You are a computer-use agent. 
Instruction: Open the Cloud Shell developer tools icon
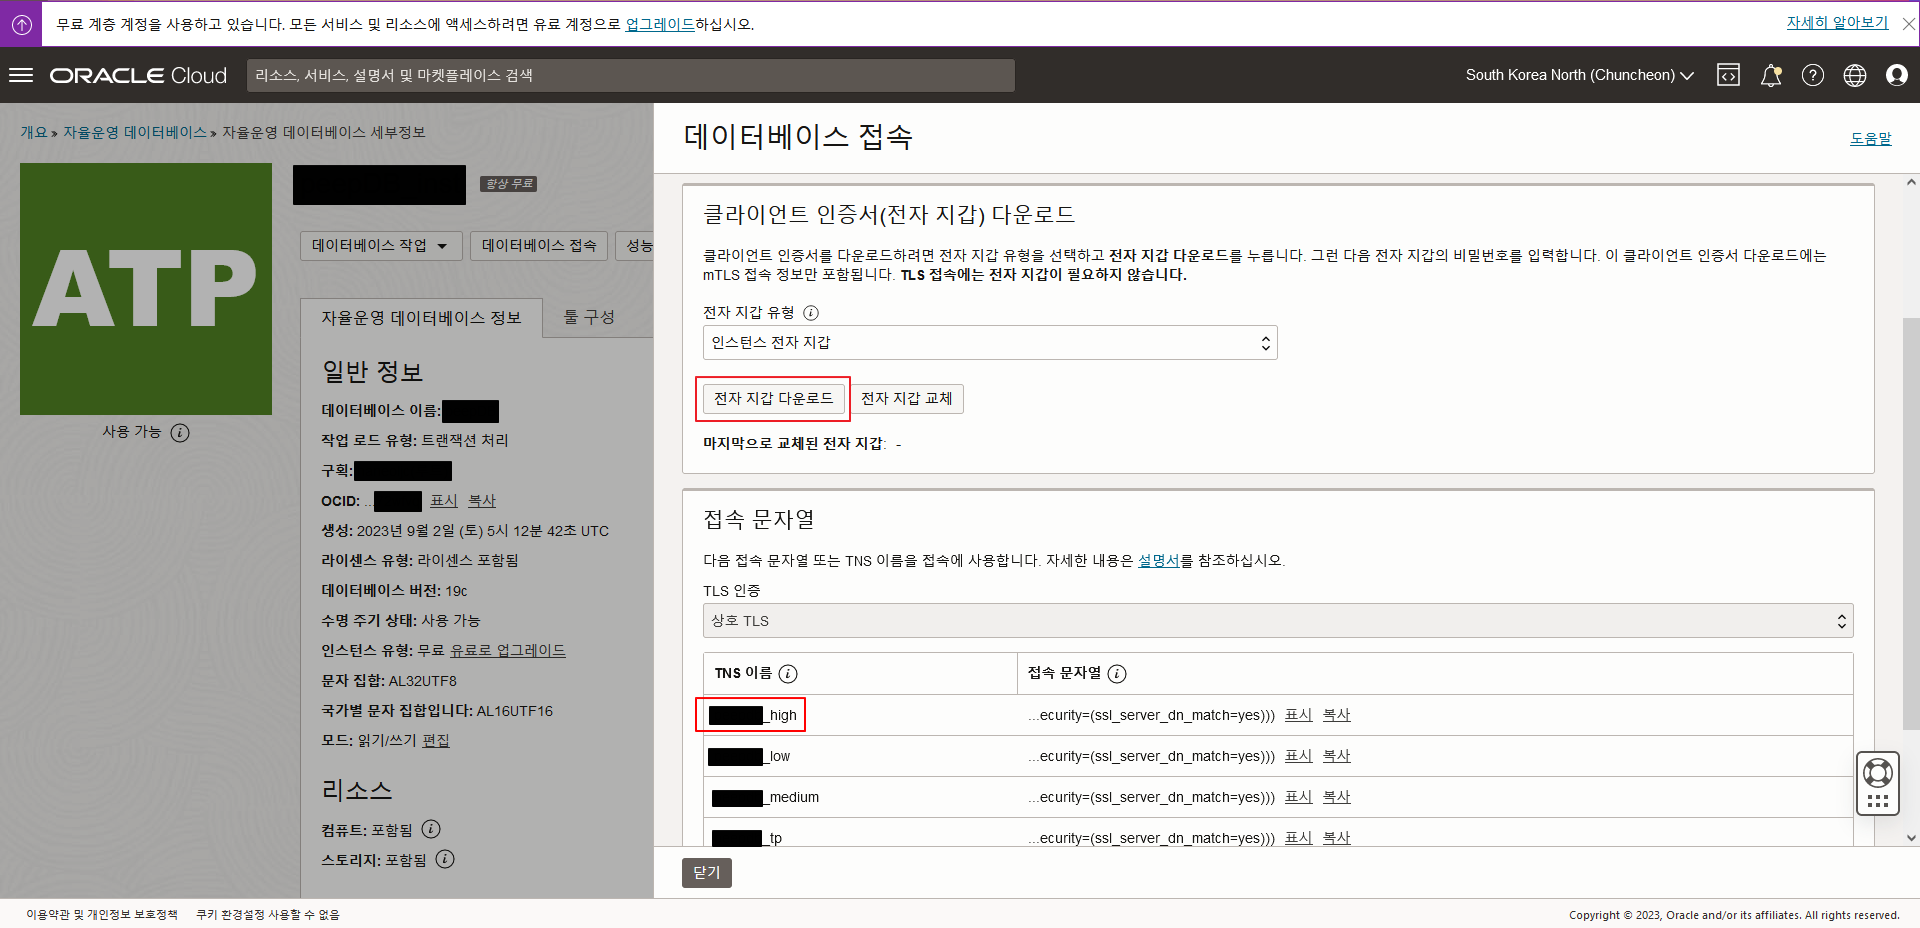pyautogui.click(x=1728, y=75)
